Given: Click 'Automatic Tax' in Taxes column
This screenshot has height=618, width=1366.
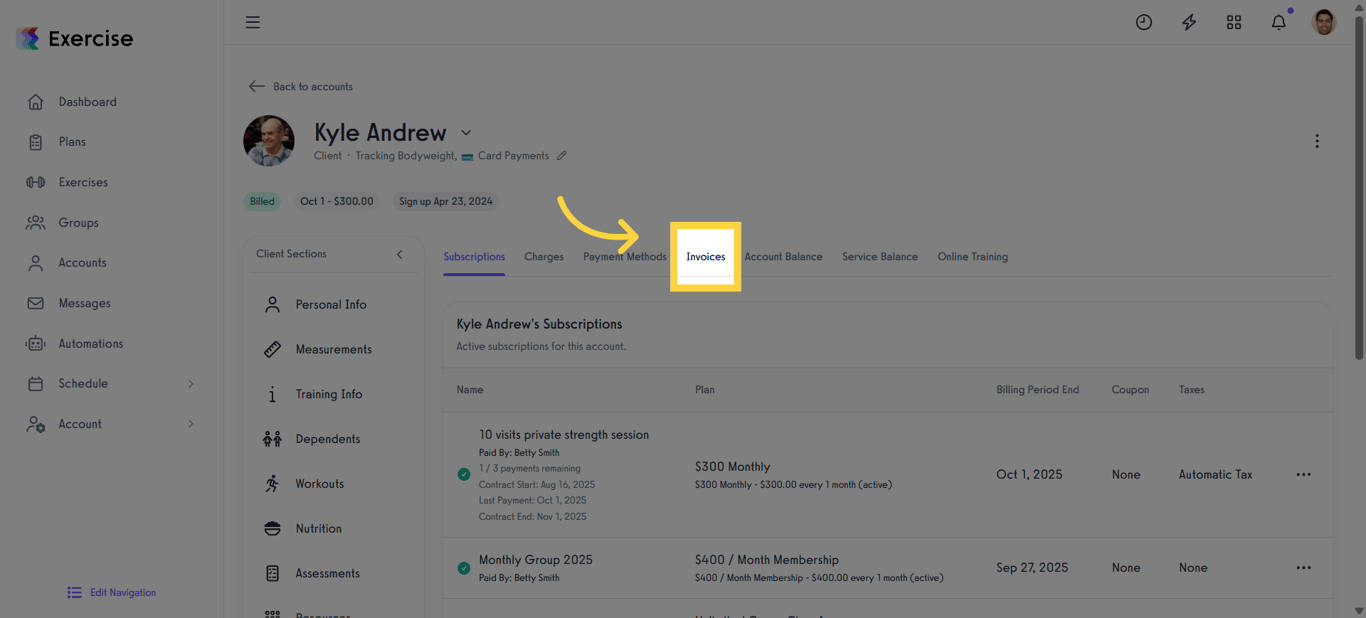Looking at the screenshot, I should [1215, 475].
